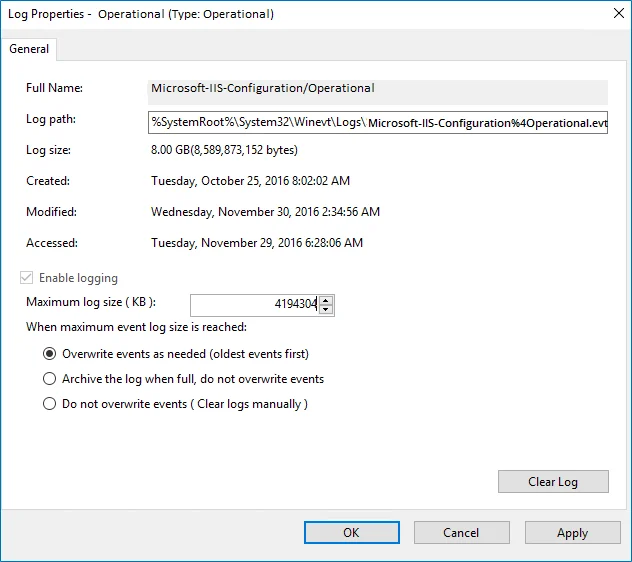The height and width of the screenshot is (562, 632).
Task: Decrease maximum log size with down arrow
Action: [x=326, y=310]
